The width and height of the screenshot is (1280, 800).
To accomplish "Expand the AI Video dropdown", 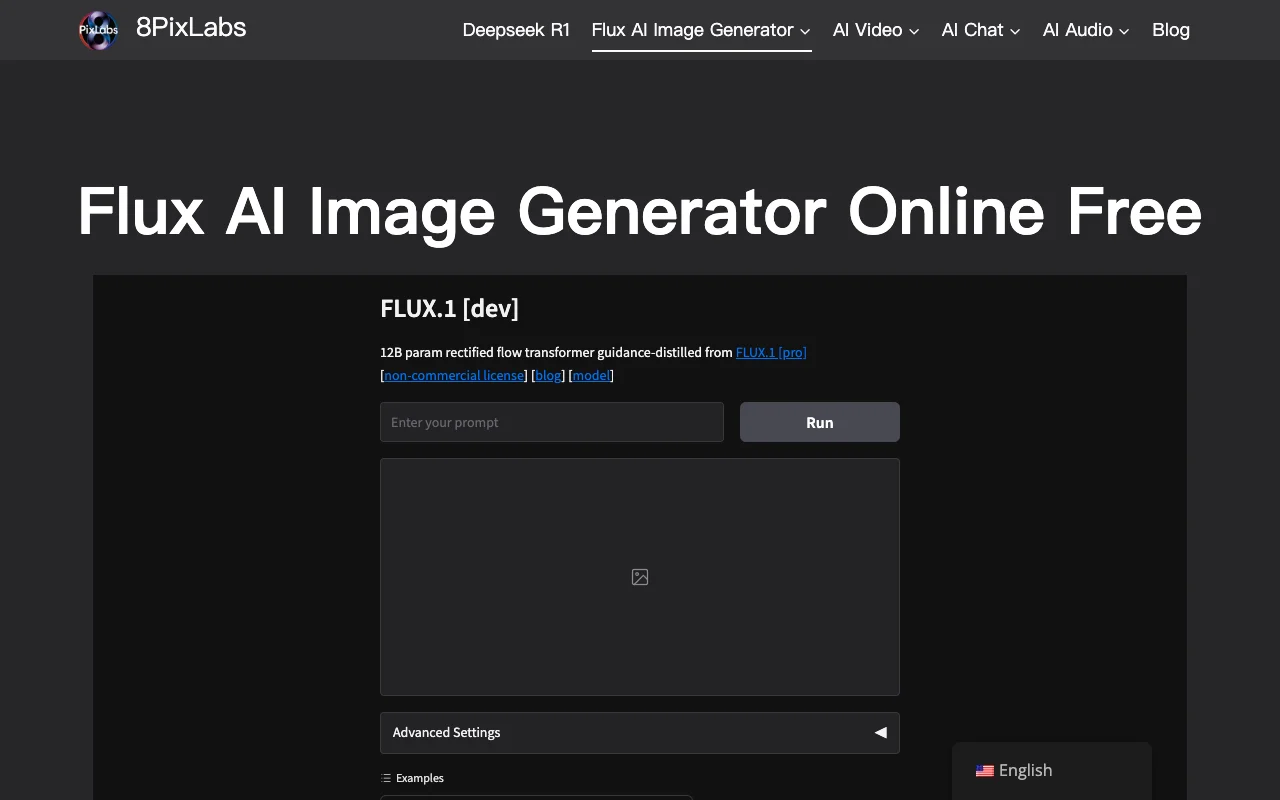I will pos(875,30).
